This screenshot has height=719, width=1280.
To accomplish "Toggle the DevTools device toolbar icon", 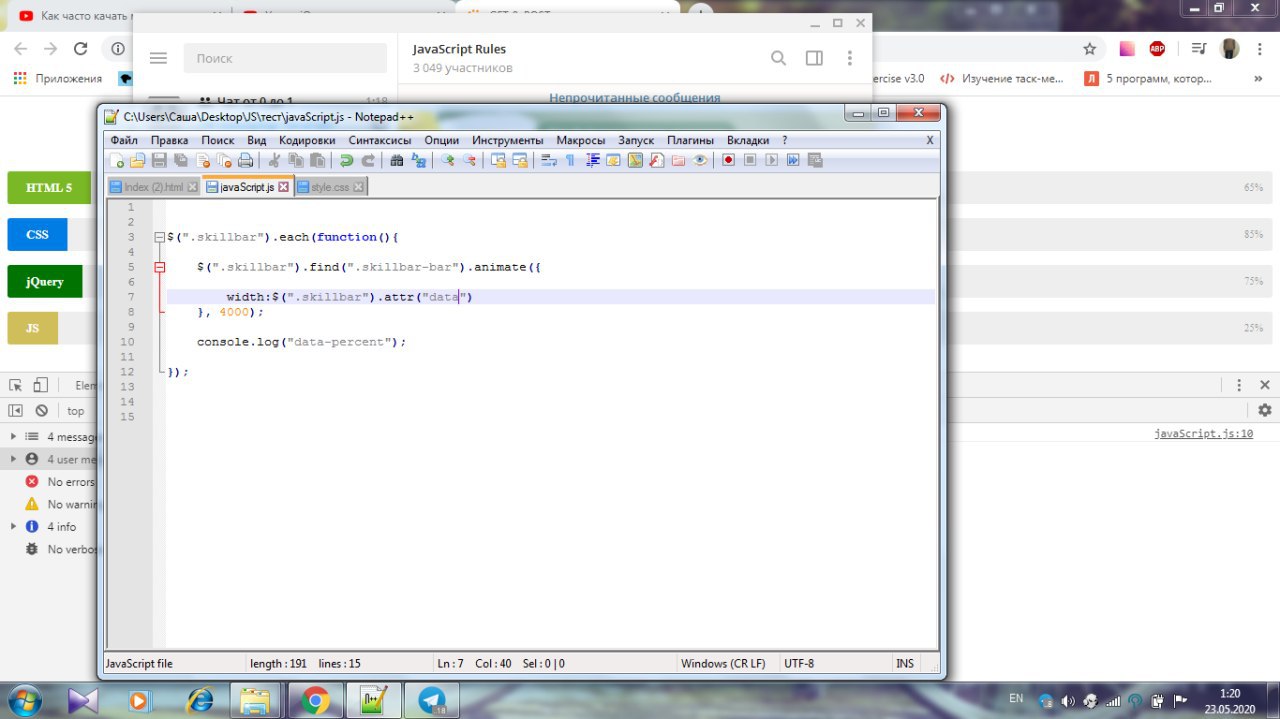I will pos(40,385).
